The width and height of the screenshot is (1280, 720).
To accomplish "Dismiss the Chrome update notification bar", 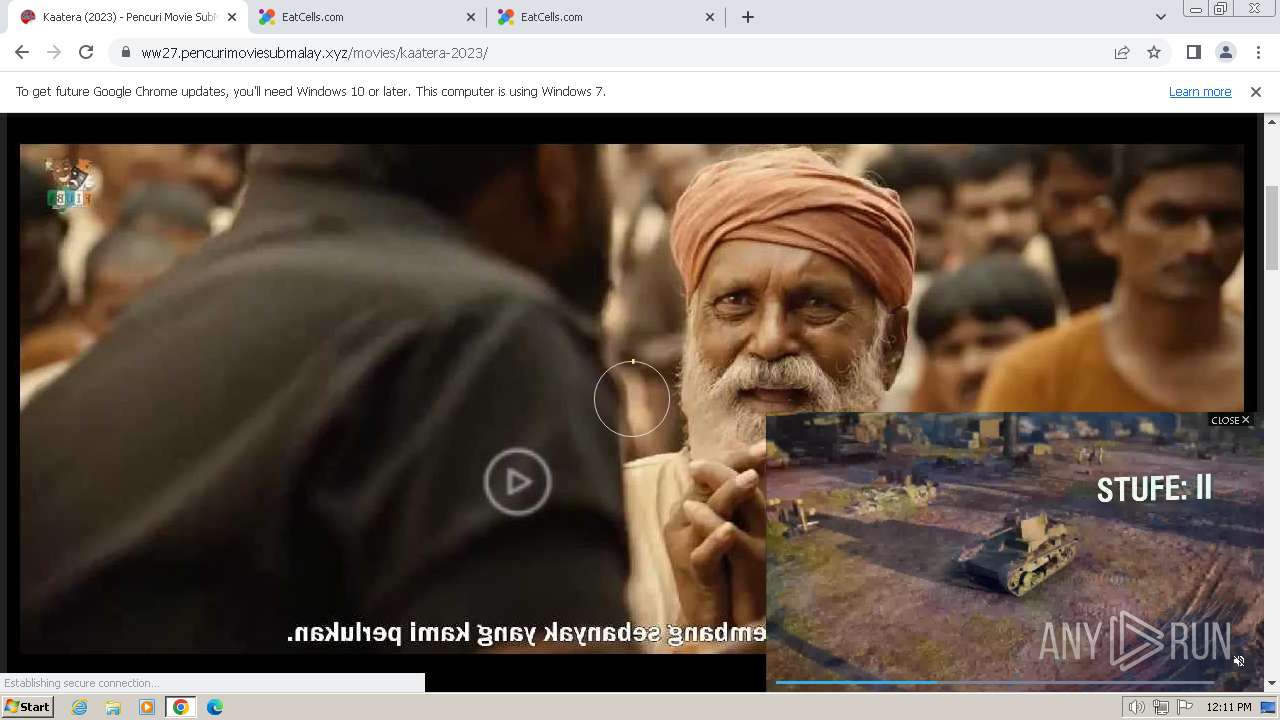I will tap(1256, 92).
